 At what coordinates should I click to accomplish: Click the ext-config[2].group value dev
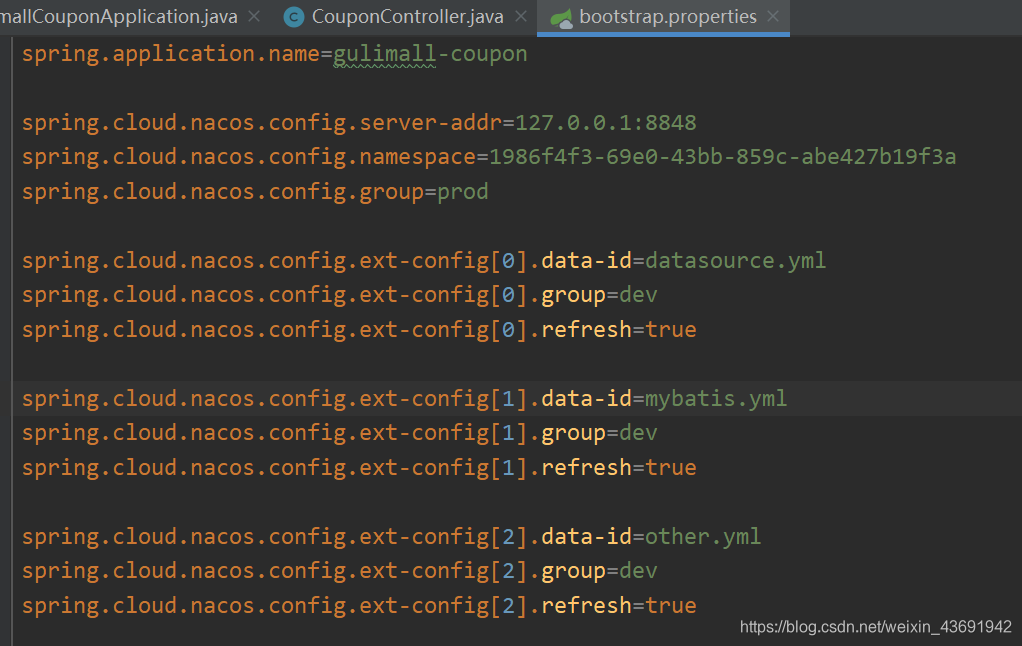point(638,571)
